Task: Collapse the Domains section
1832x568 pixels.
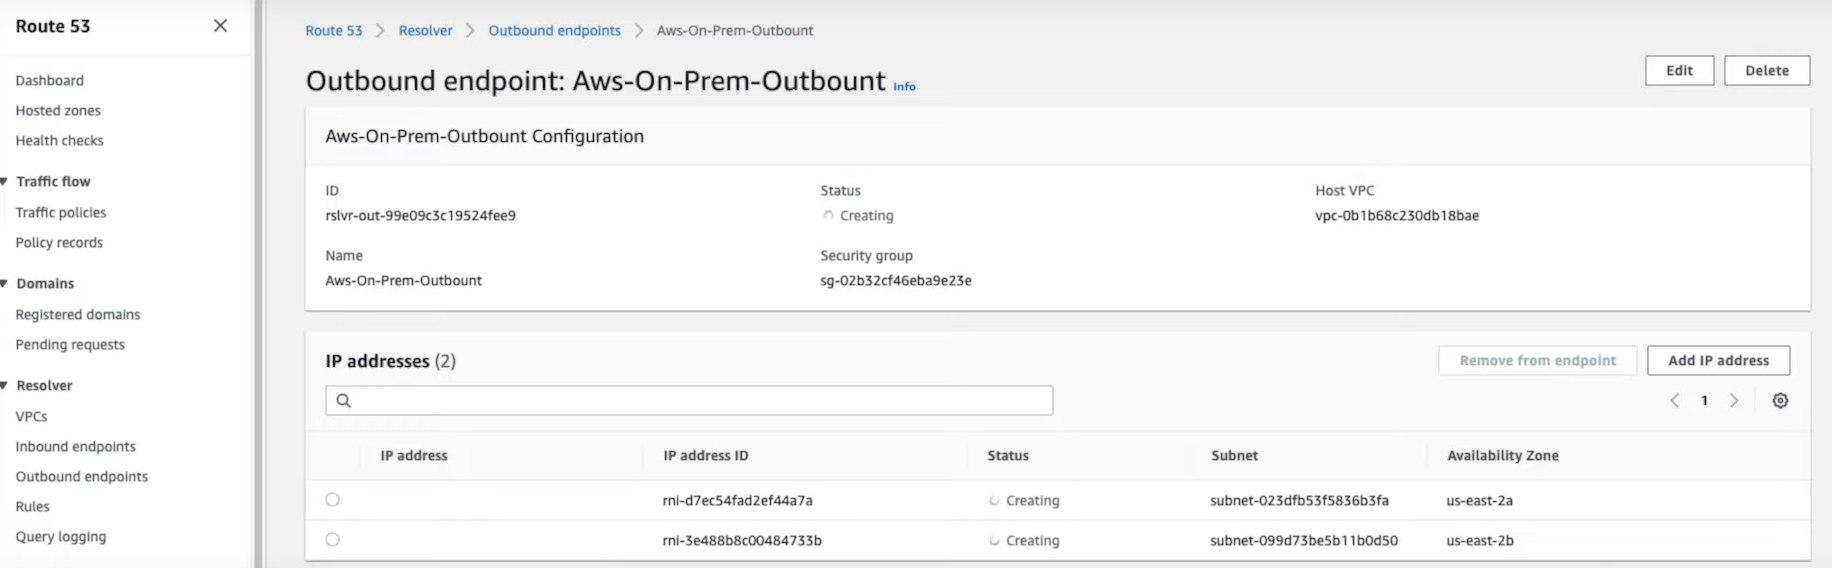Action: [x=5, y=284]
